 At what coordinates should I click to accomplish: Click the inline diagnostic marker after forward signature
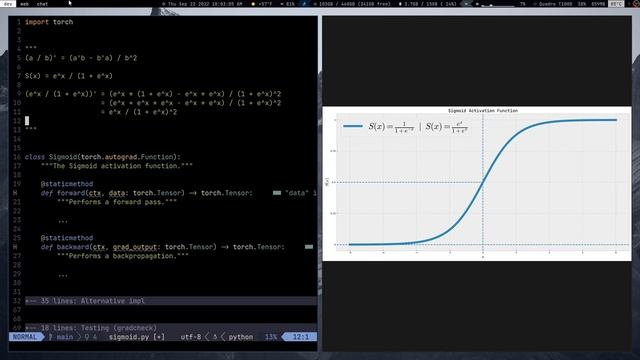click(x=277, y=193)
